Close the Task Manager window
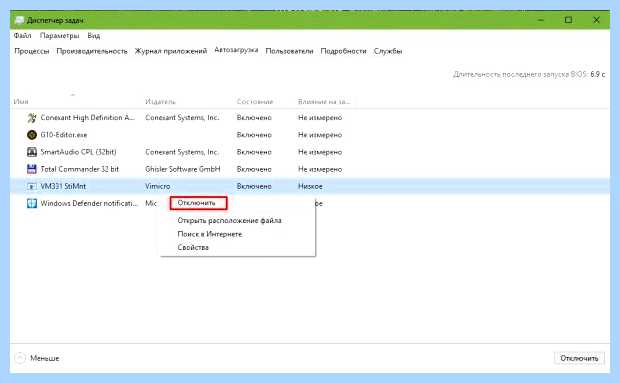Image resolution: width=620 pixels, height=383 pixels. pyautogui.click(x=596, y=20)
